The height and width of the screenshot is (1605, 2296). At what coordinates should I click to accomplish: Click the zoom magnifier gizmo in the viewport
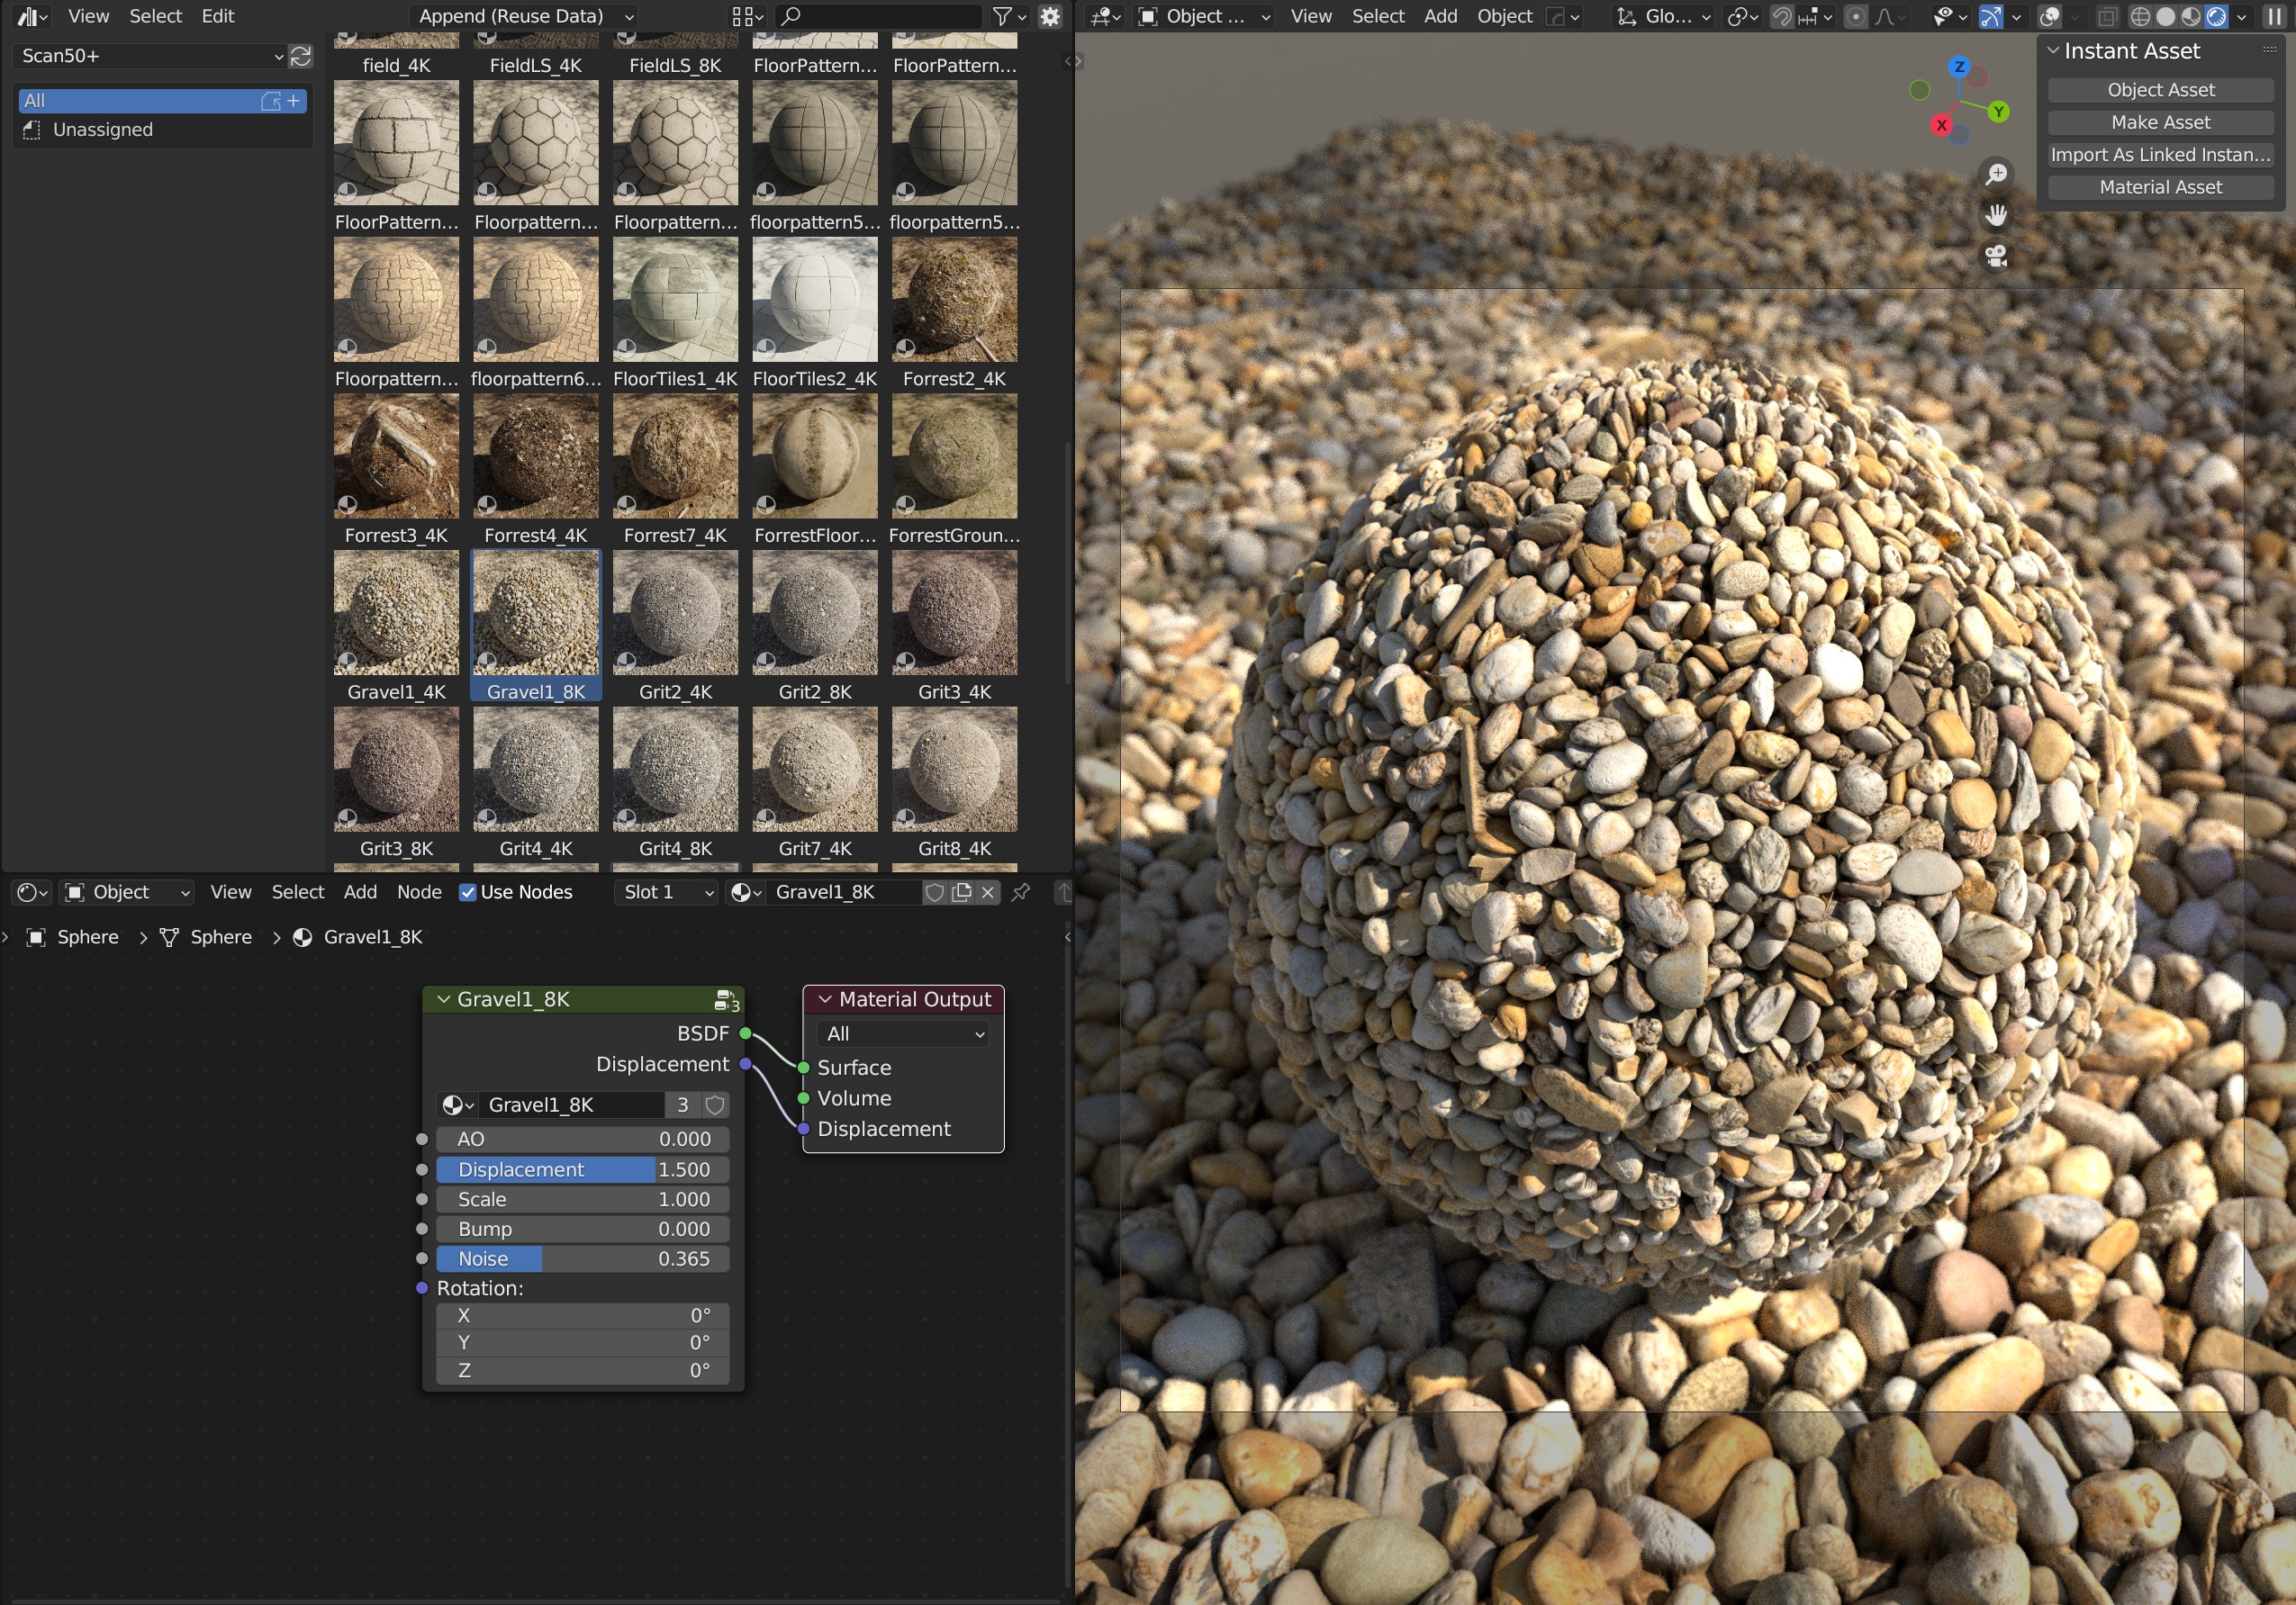click(x=1996, y=173)
